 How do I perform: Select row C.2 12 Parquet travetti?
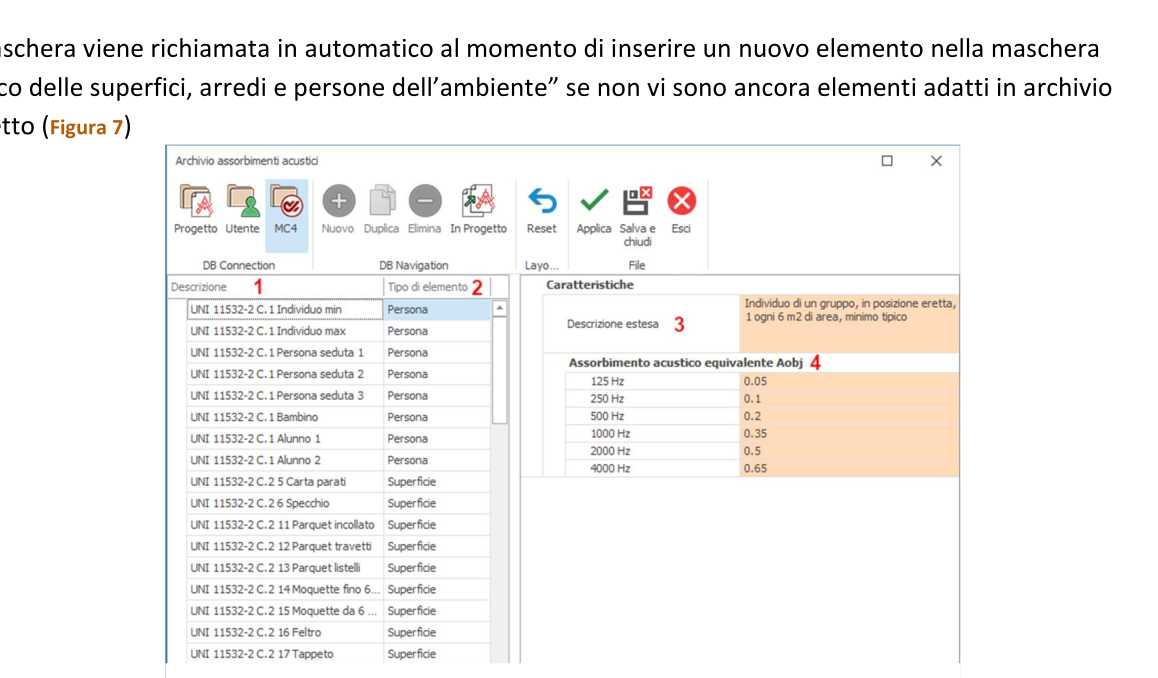284,546
